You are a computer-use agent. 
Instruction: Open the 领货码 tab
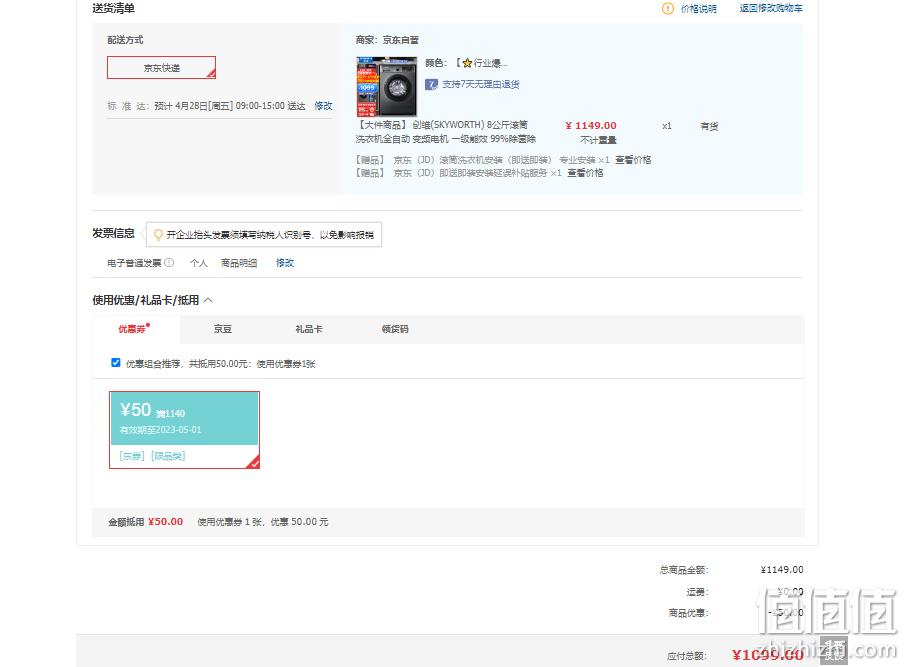coord(395,329)
